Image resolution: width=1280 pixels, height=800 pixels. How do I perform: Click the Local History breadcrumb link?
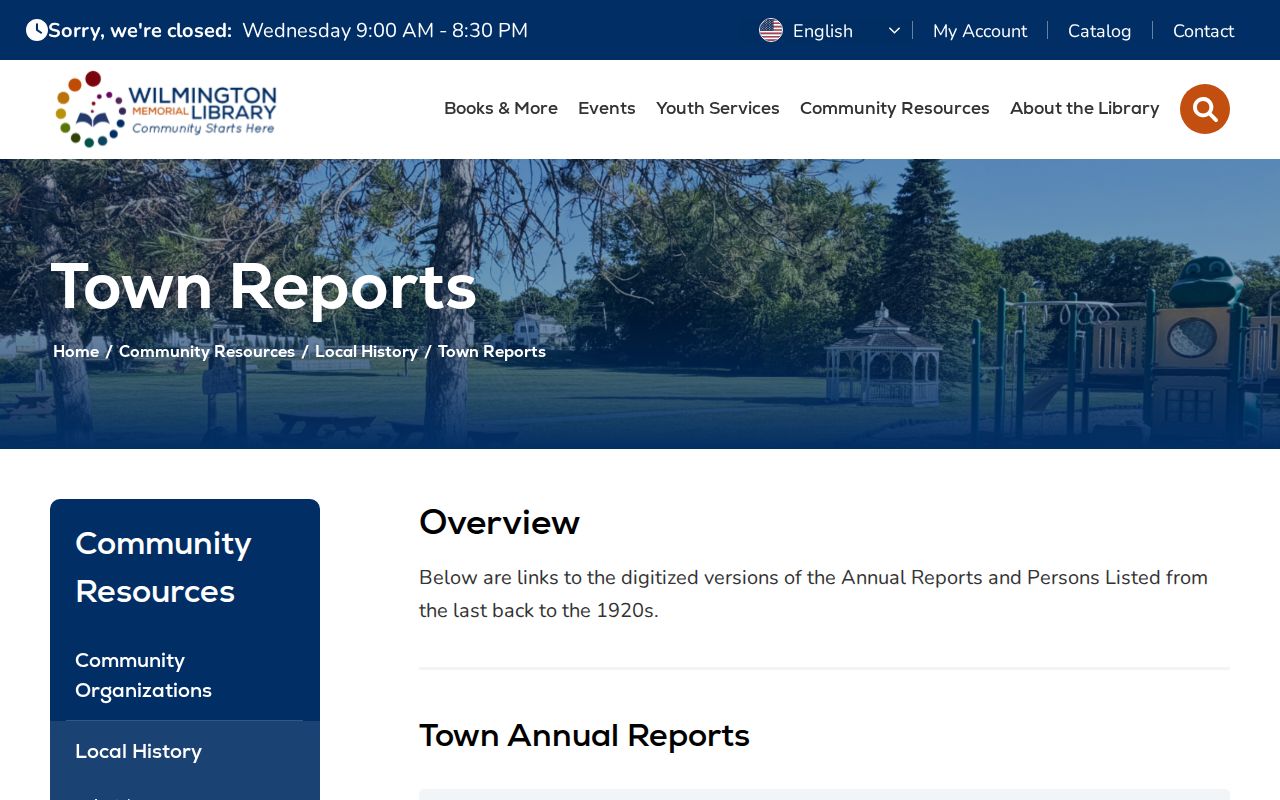[x=366, y=351]
